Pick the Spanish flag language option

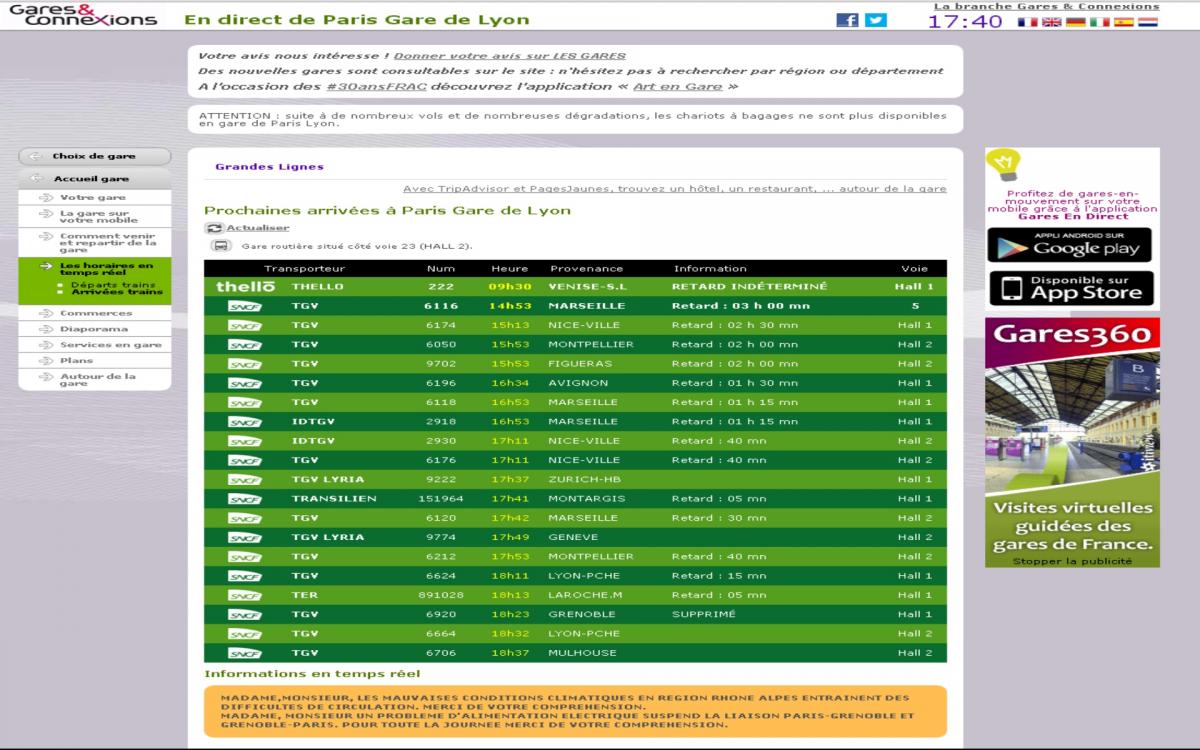(x=1123, y=21)
